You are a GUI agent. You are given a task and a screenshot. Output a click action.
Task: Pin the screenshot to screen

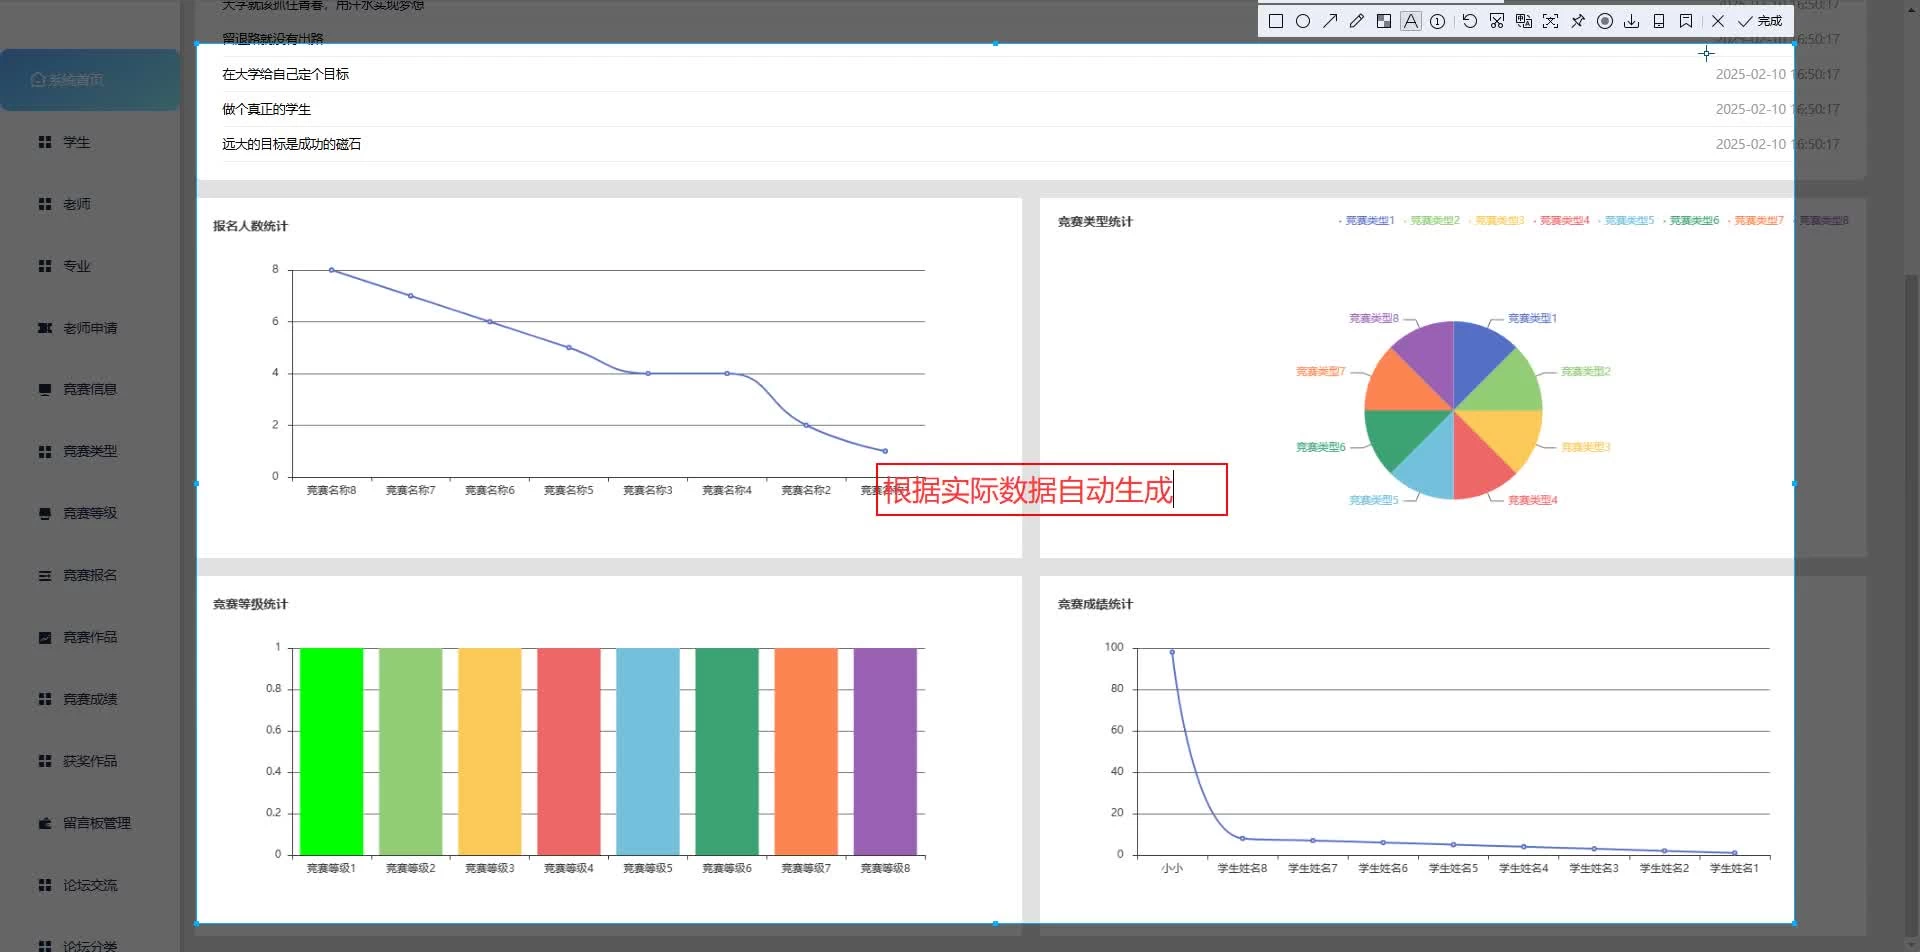click(x=1578, y=21)
